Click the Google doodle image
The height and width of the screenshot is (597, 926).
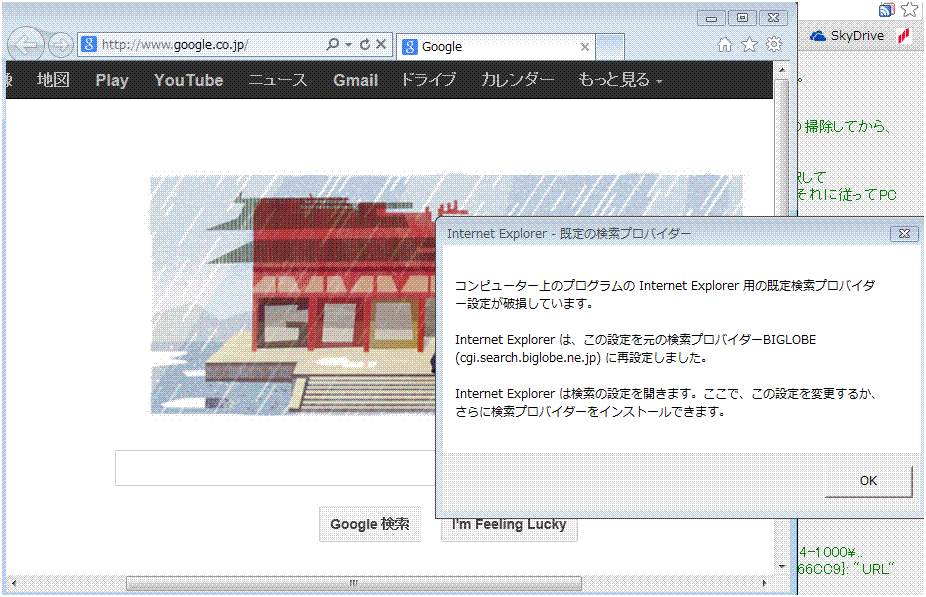(x=293, y=295)
